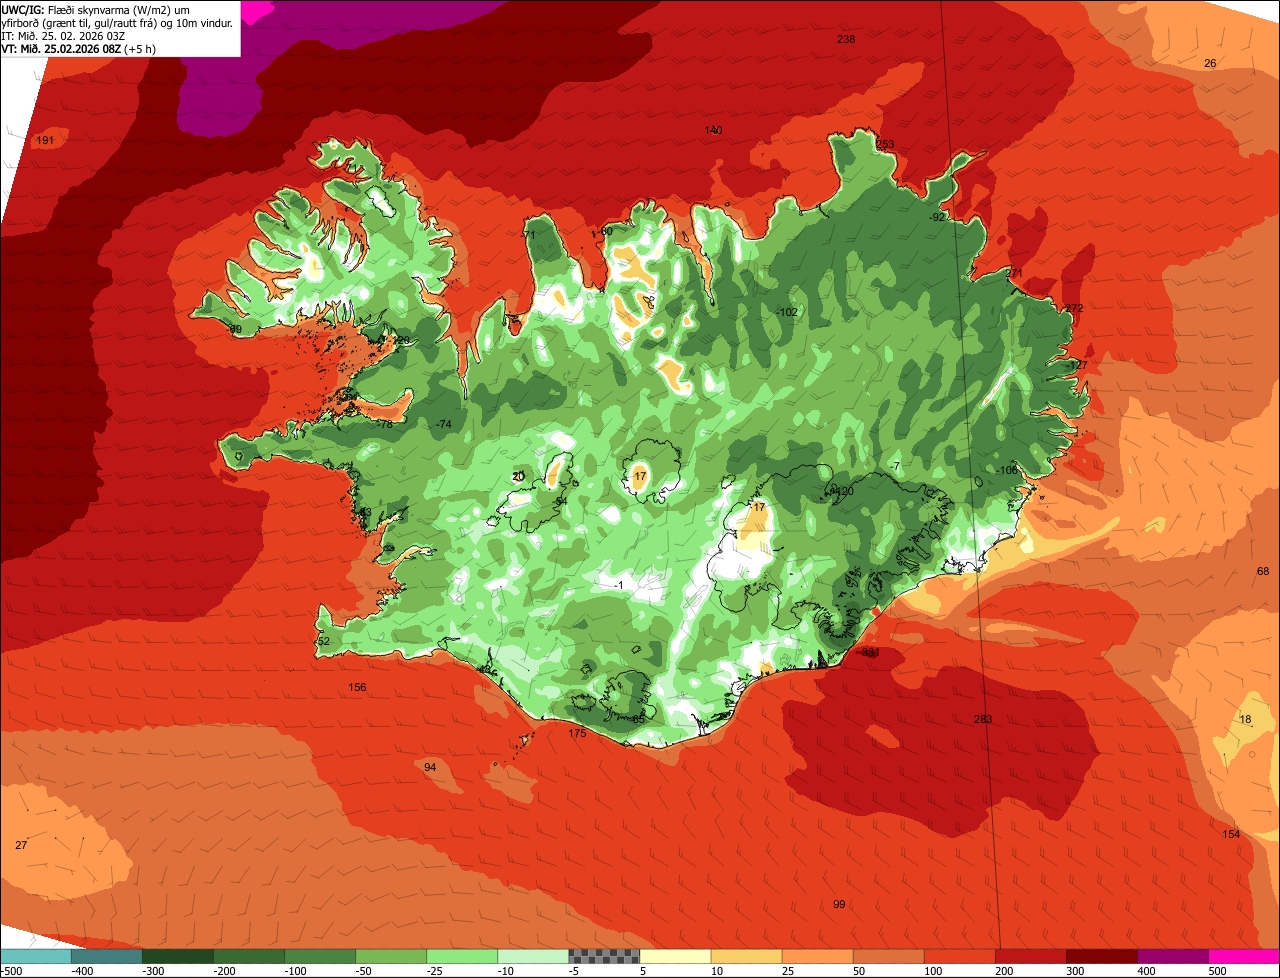This screenshot has height=978, width=1280.
Task: Click the valid time 'VT: Mið. 25.02.2026 08Z (+5 h)'
Action: [78, 48]
